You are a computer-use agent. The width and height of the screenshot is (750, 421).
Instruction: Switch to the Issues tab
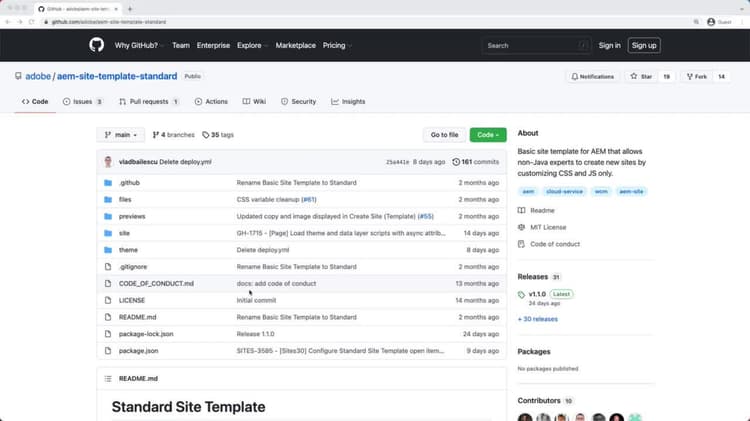tap(83, 101)
